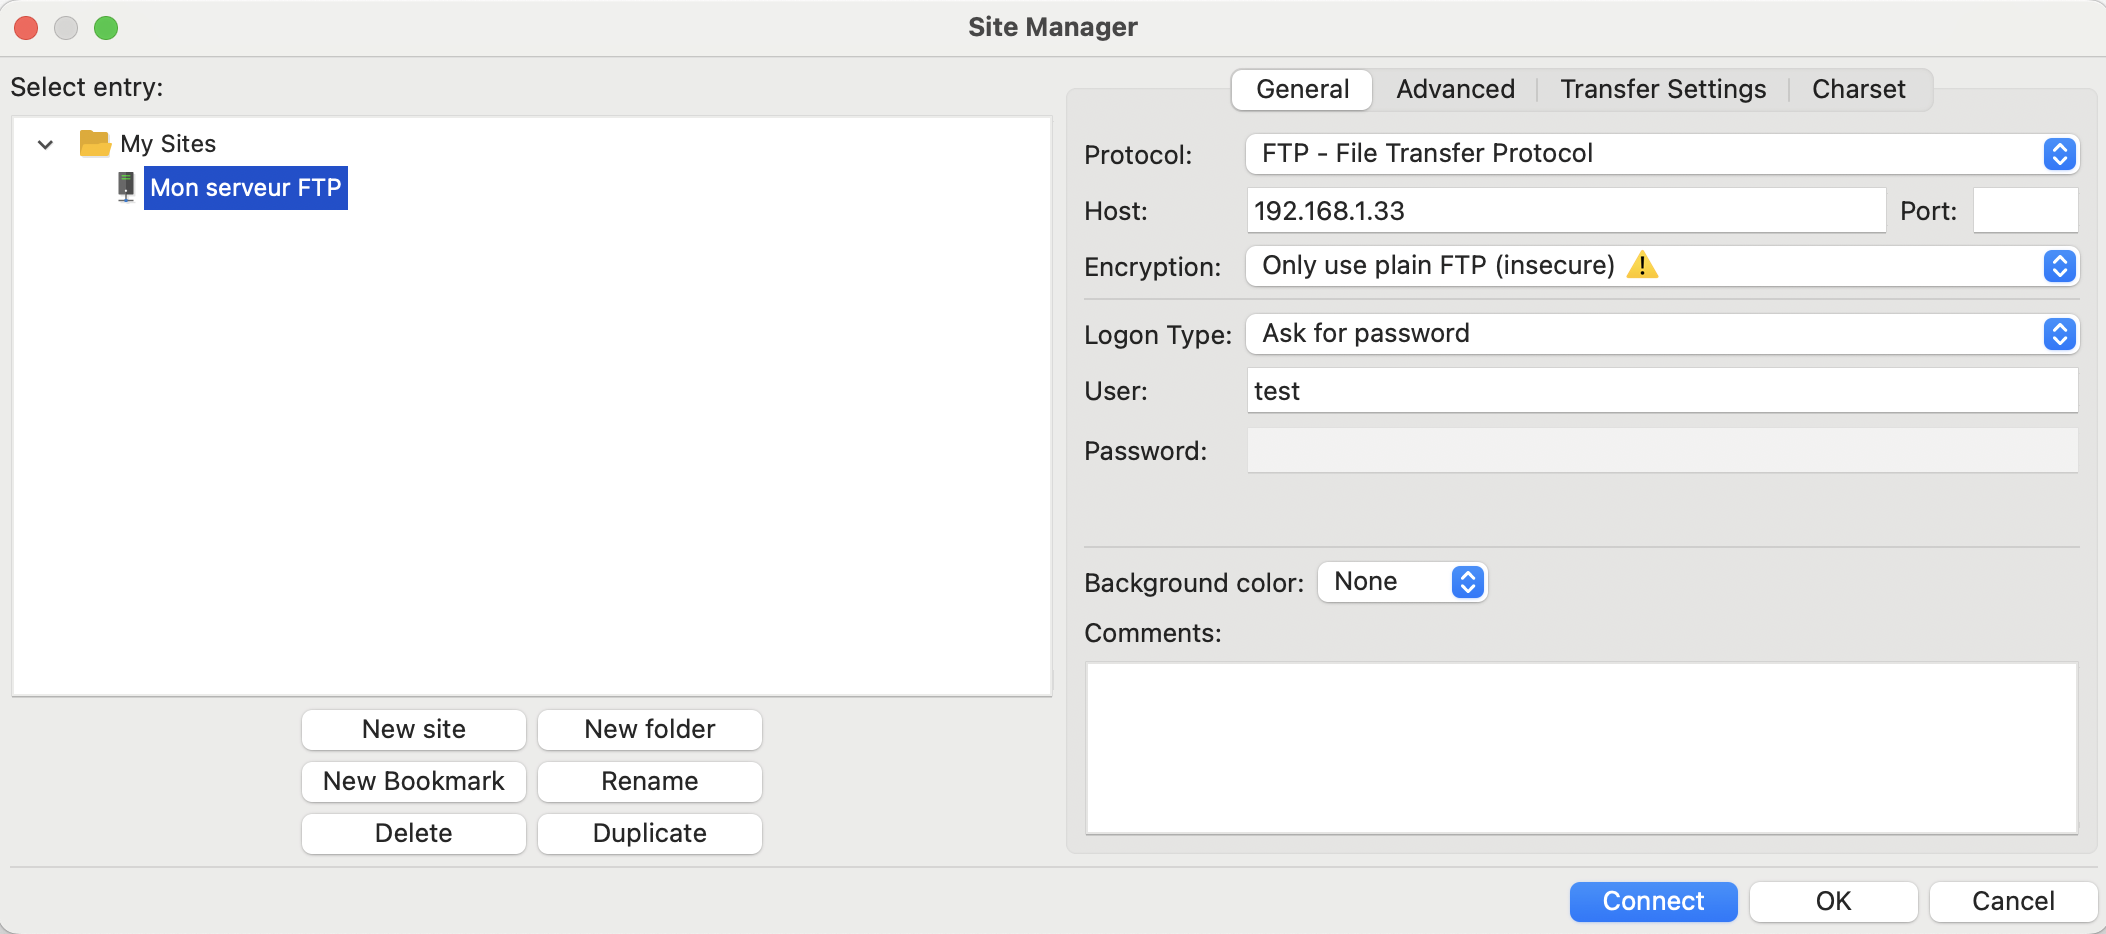
Task: Click the New Bookmark button
Action: [414, 781]
